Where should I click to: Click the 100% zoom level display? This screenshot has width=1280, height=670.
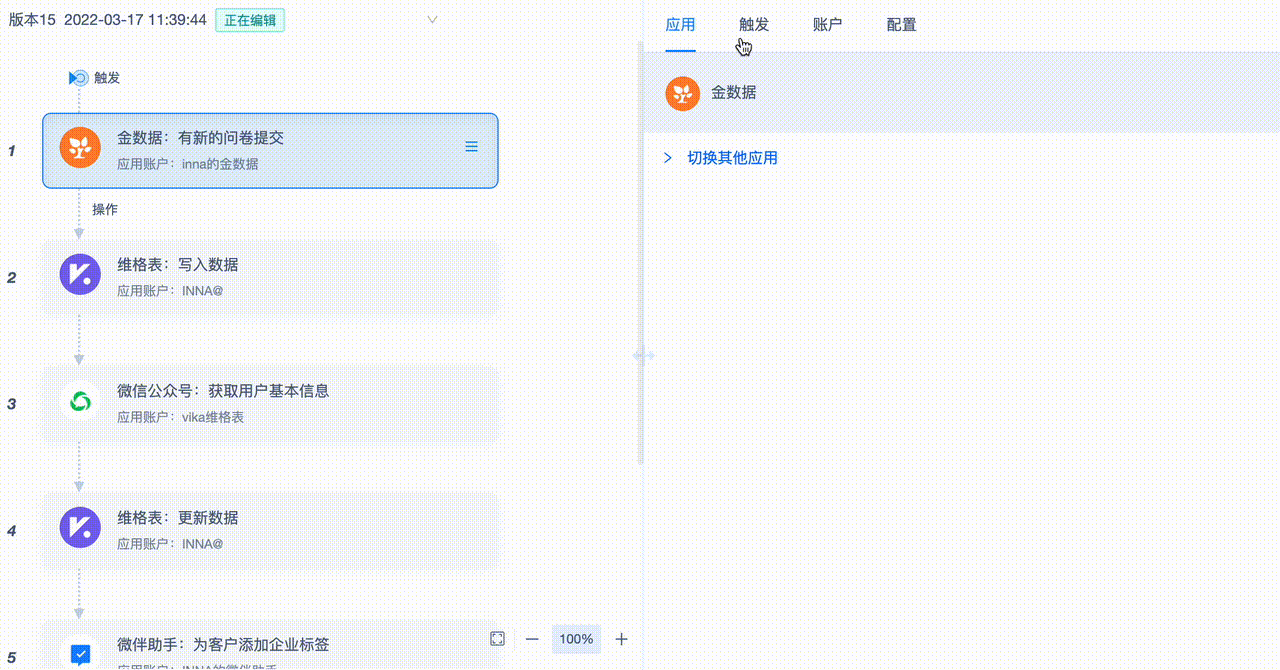pyautogui.click(x=576, y=638)
